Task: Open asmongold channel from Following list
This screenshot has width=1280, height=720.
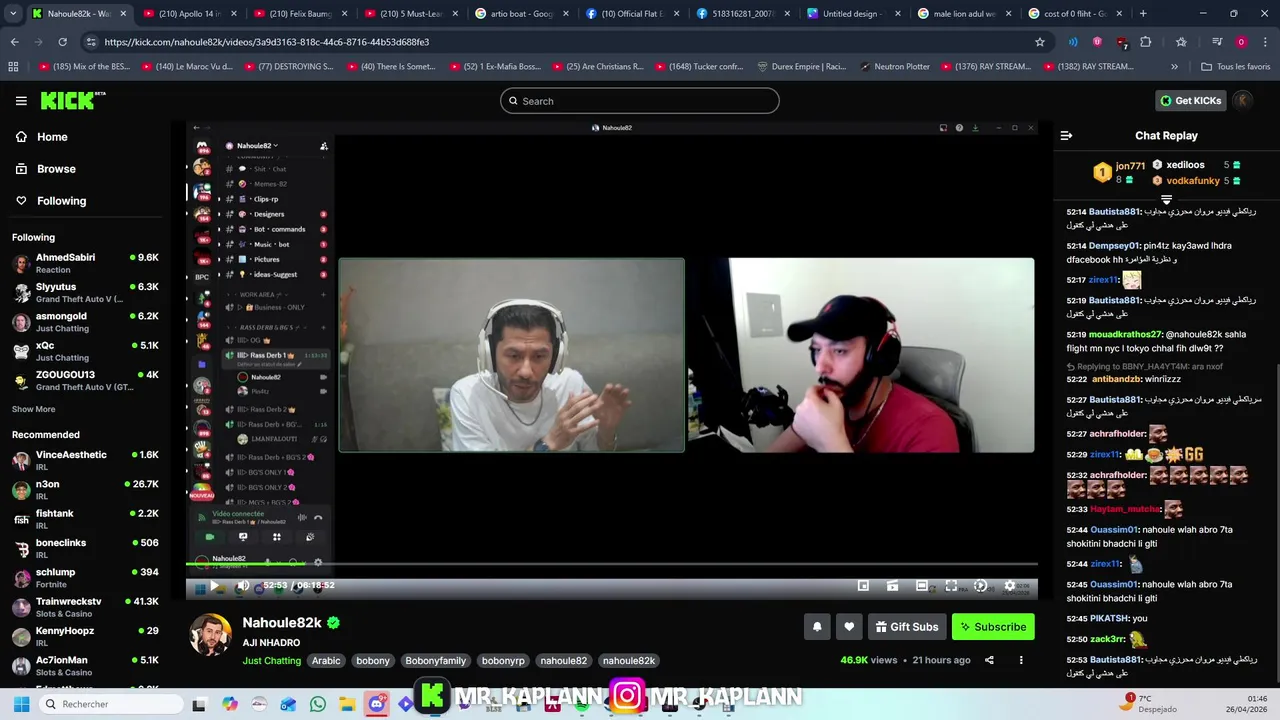Action: pyautogui.click(x=86, y=322)
